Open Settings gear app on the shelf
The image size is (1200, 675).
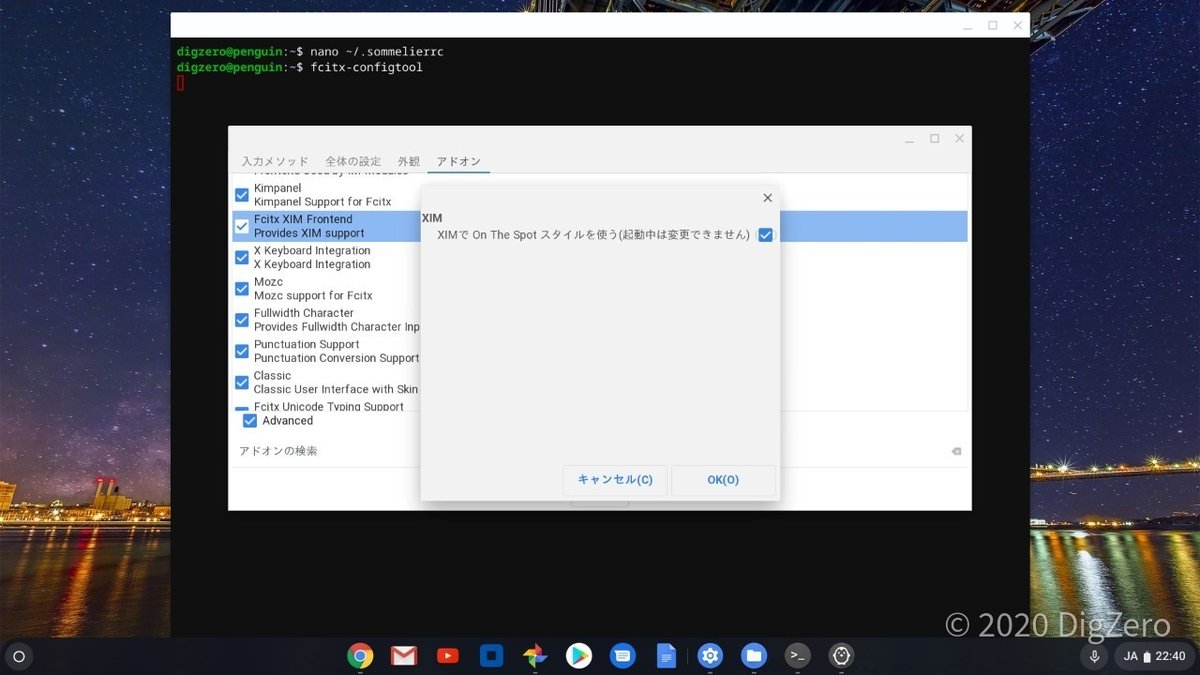pyautogui.click(x=710, y=656)
